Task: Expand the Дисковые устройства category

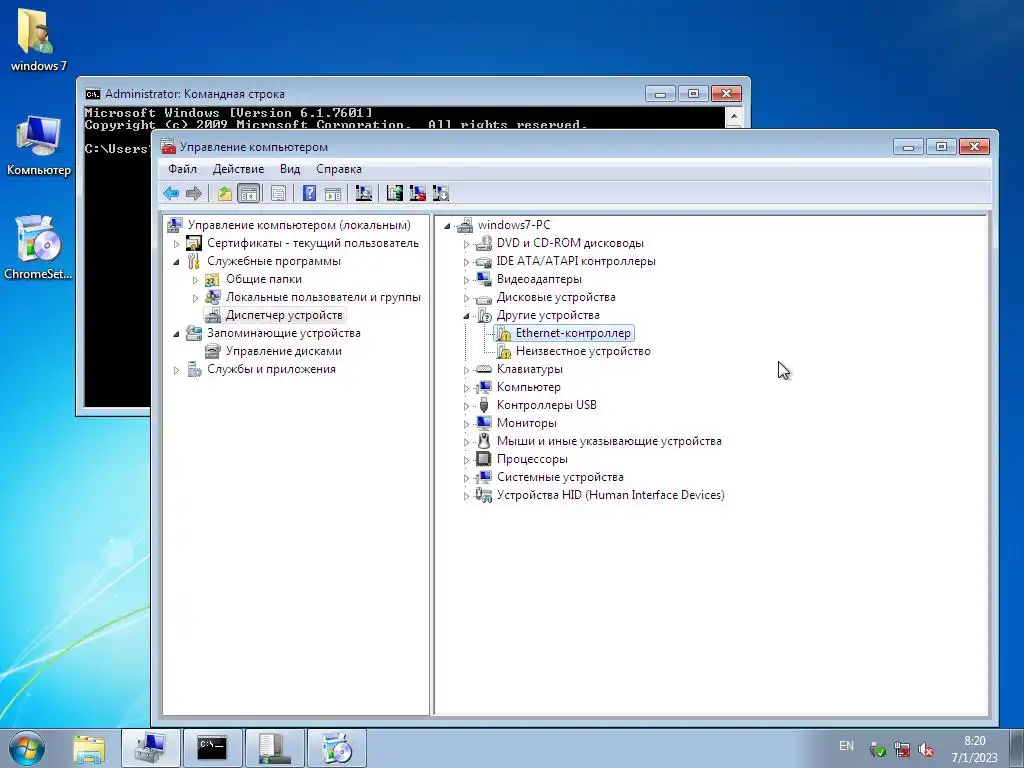Action: 466,298
